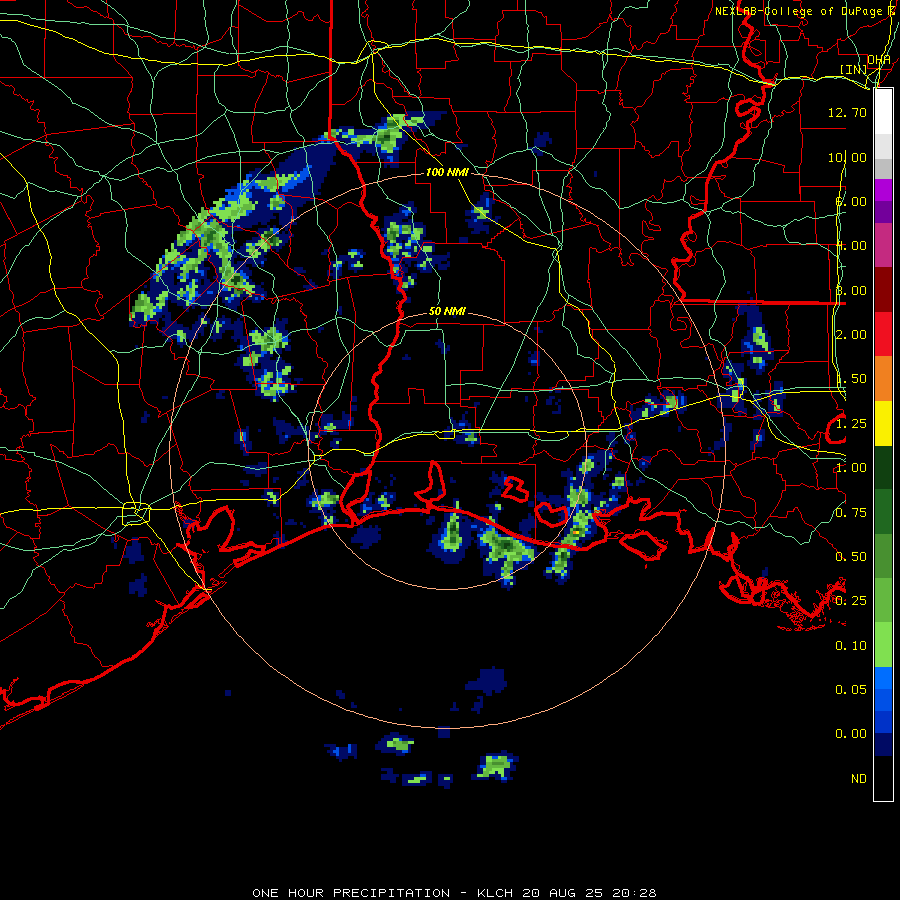
Task: Click the 2.00 legend value
Action: [x=851, y=335]
